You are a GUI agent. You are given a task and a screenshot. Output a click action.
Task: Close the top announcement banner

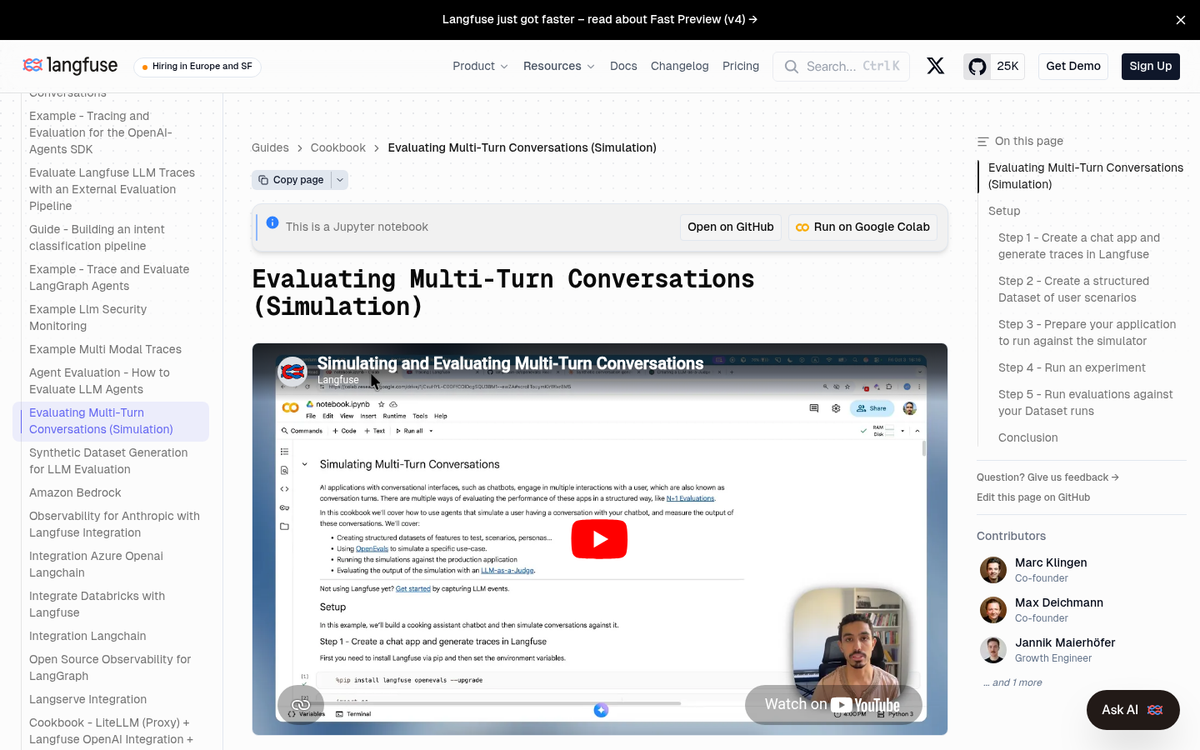(x=1180, y=19)
